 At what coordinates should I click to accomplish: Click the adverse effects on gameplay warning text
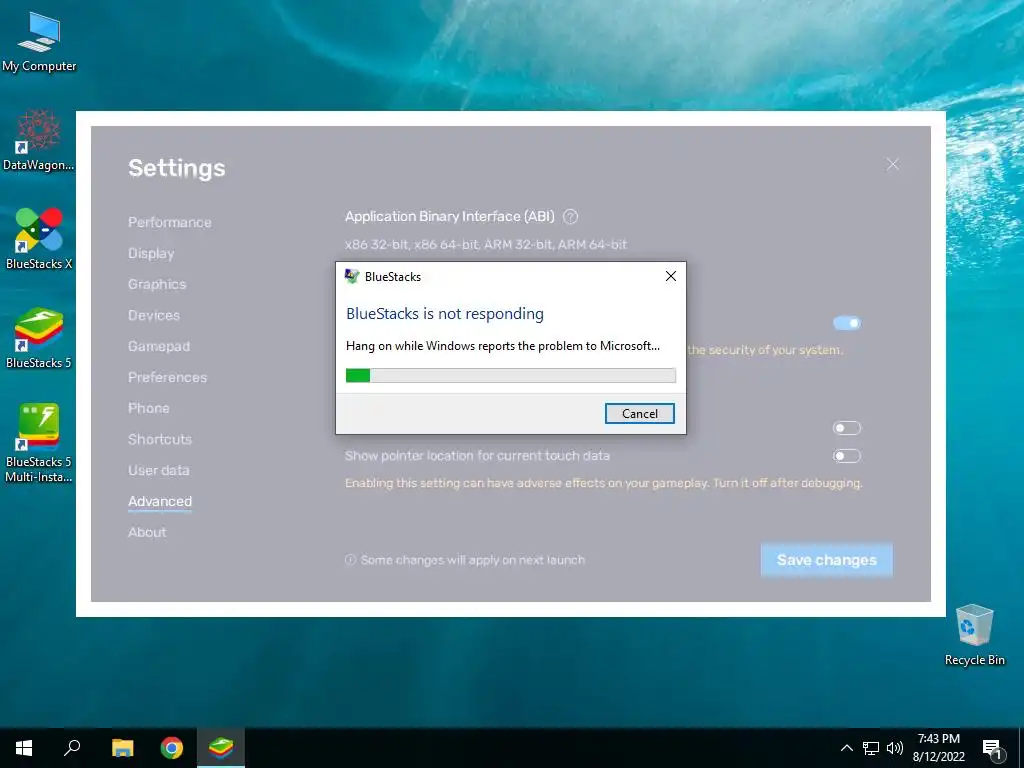click(603, 483)
